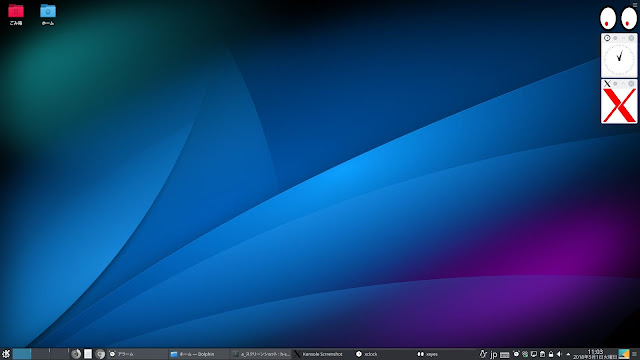The width and height of the screenshot is (640, 360).
Task: Open the xclock window menu icon
Action: click(607, 38)
